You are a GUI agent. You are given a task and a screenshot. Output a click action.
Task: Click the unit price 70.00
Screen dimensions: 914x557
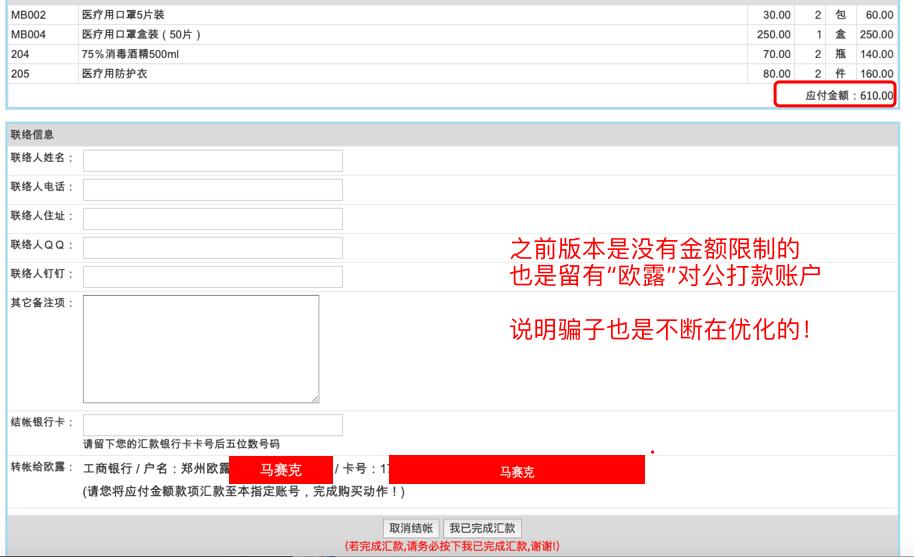[776, 54]
